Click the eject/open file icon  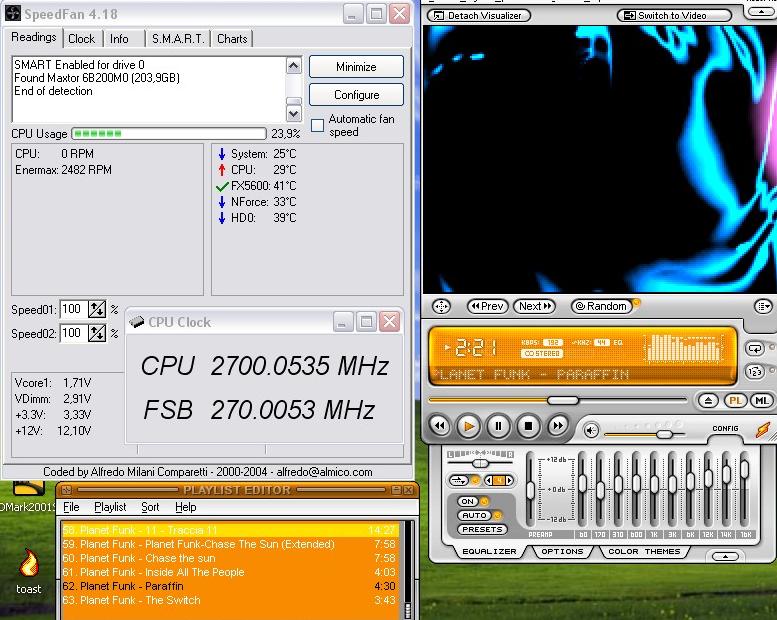[708, 400]
